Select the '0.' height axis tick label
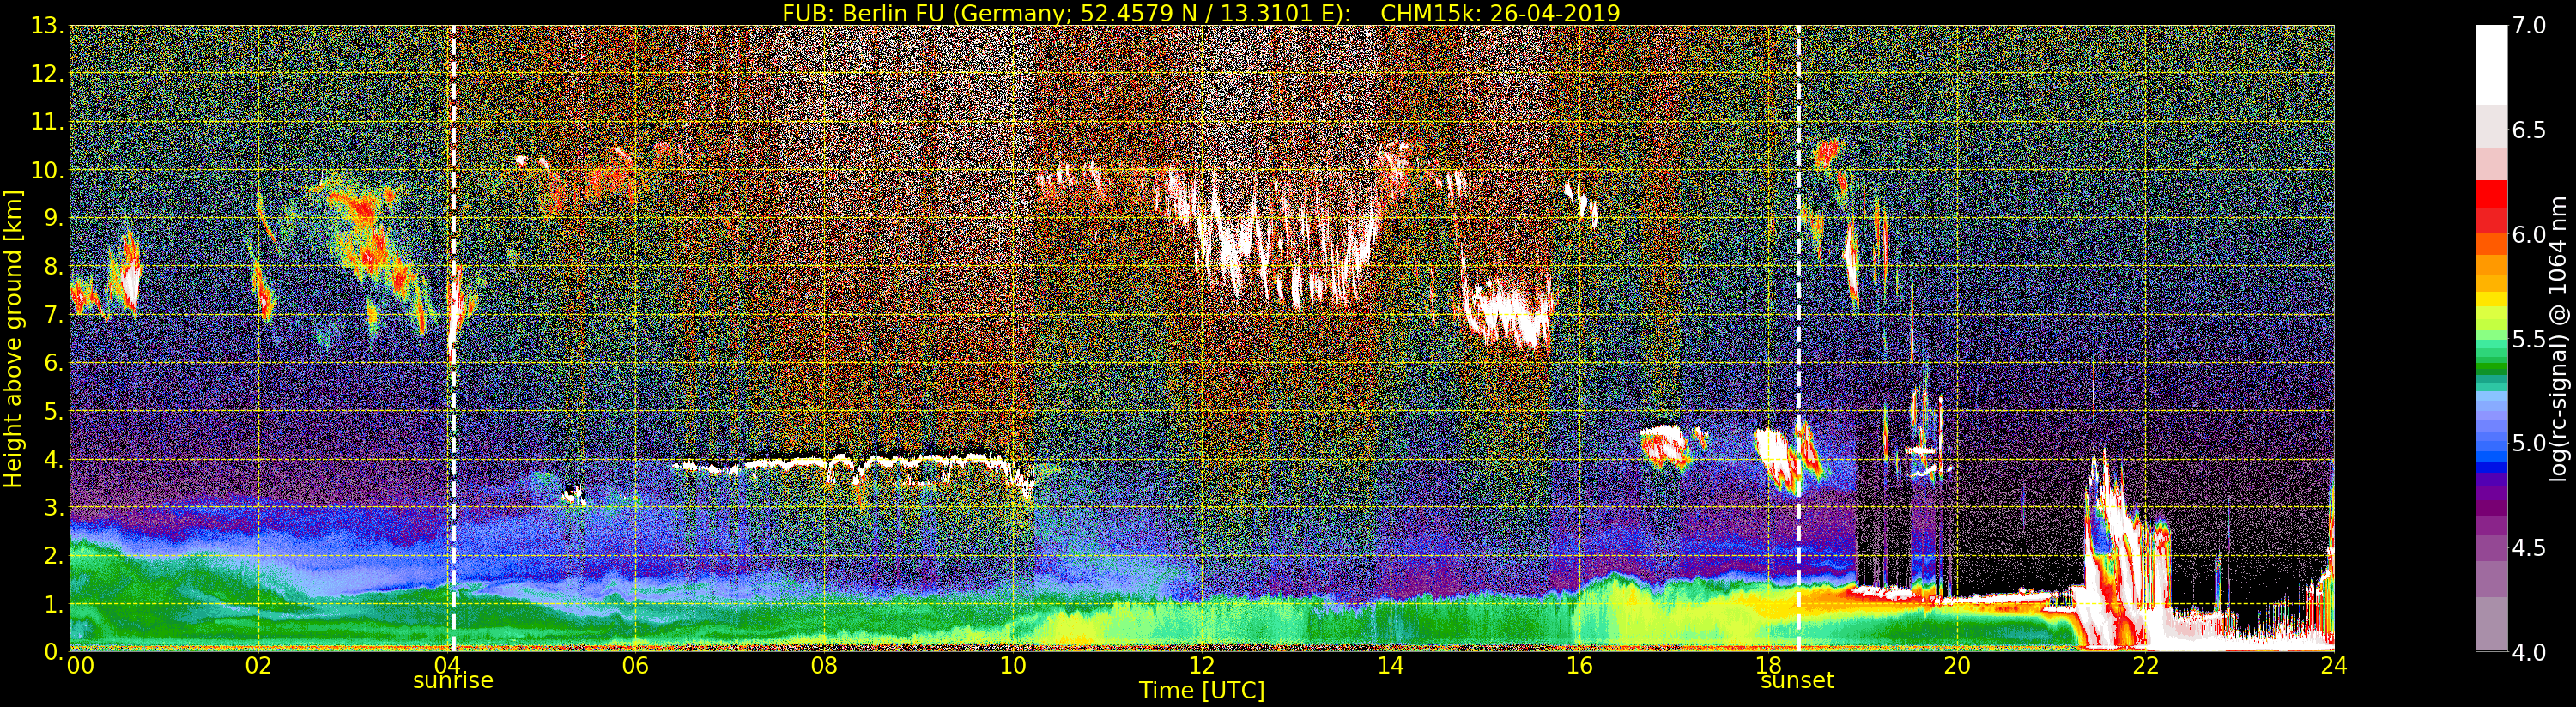 pos(53,651)
